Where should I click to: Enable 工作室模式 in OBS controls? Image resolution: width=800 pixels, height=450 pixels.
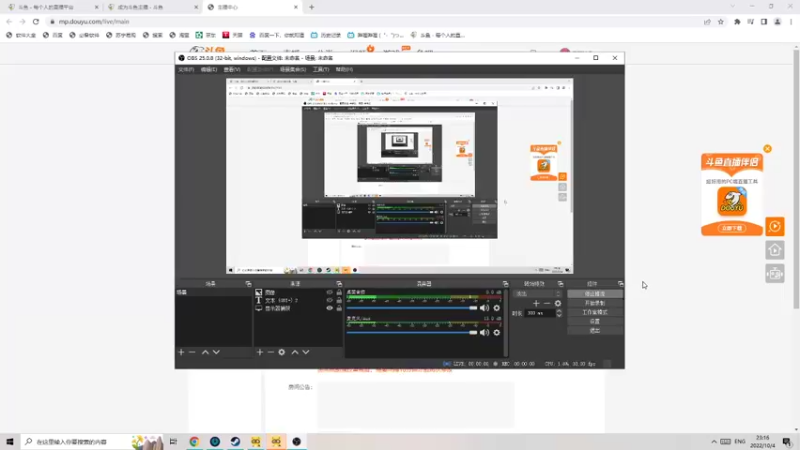(x=595, y=312)
